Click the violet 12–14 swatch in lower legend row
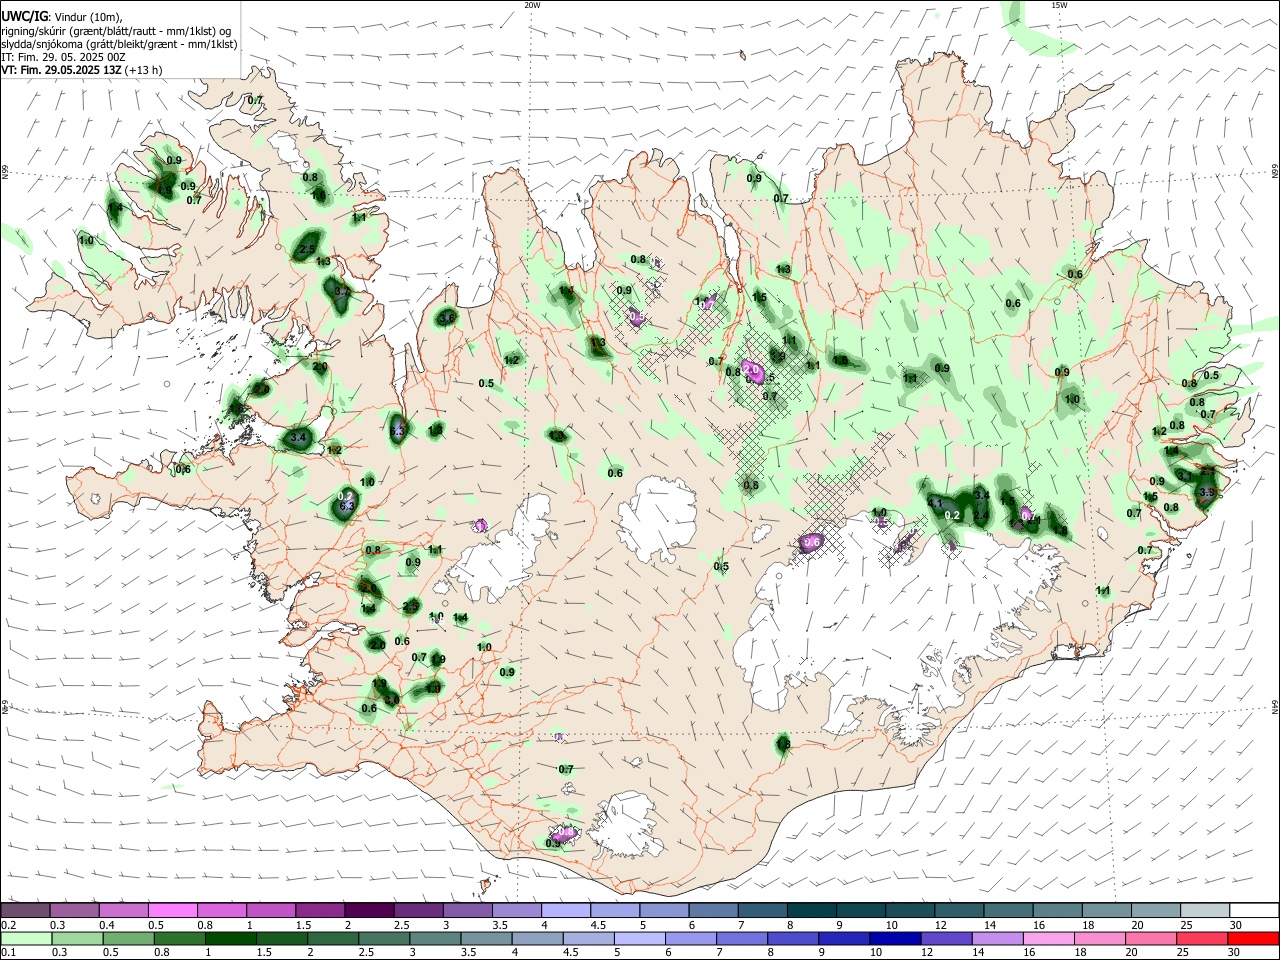Image resolution: width=1280 pixels, height=960 pixels. tap(946, 938)
